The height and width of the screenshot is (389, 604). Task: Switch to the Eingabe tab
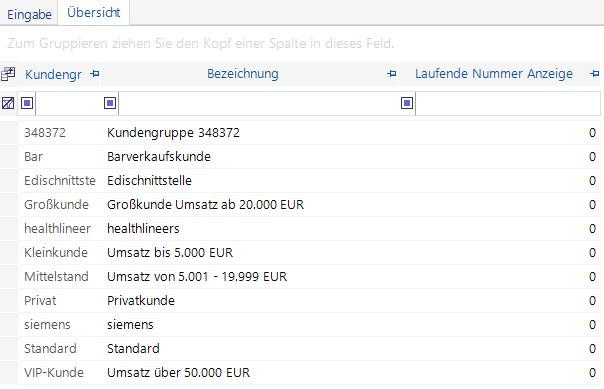tap(29, 14)
